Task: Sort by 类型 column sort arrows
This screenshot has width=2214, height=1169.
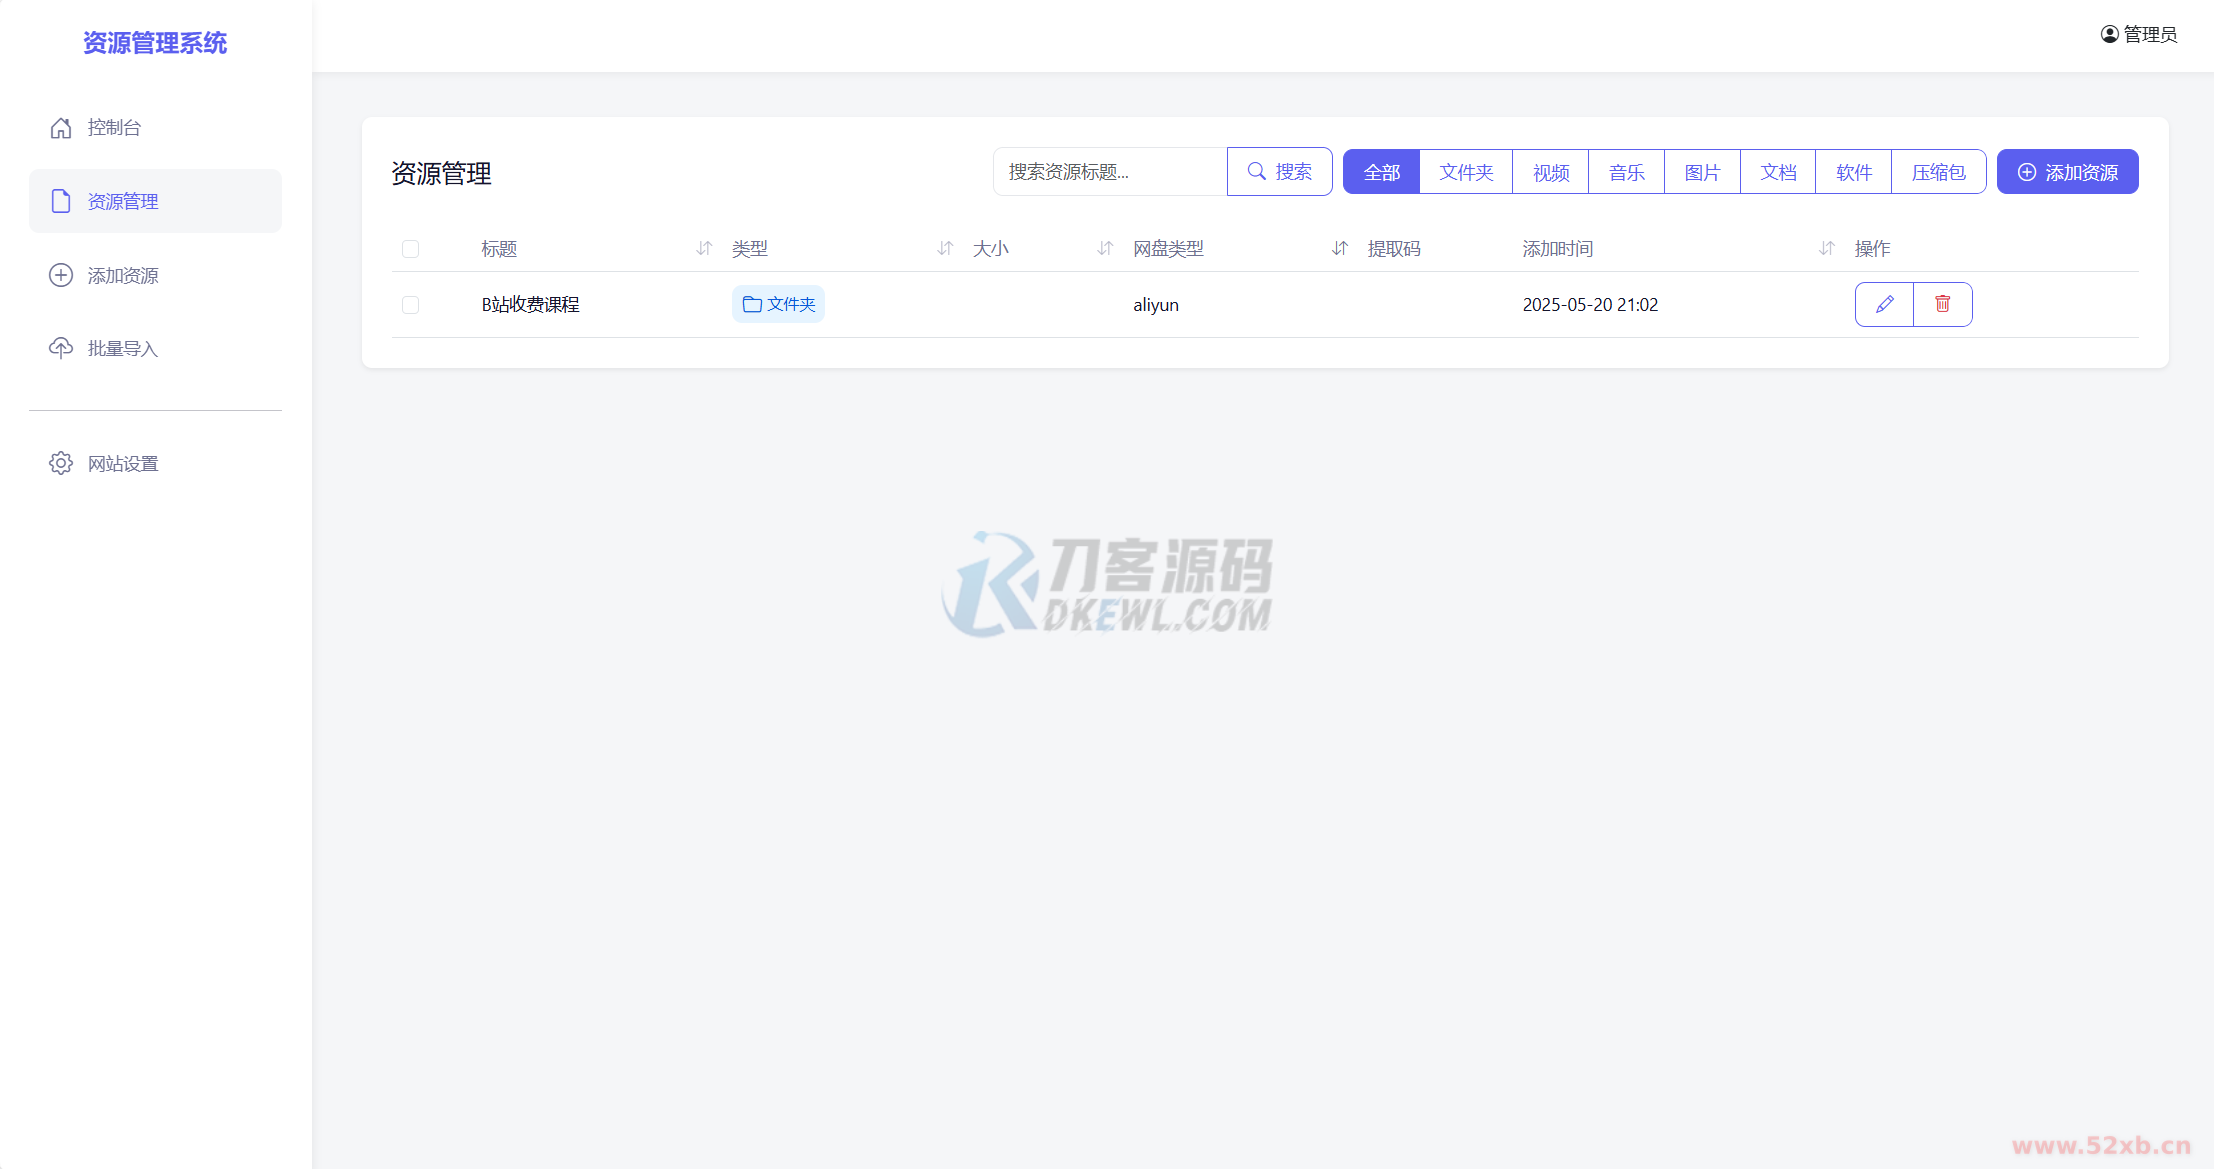Action: [x=945, y=248]
